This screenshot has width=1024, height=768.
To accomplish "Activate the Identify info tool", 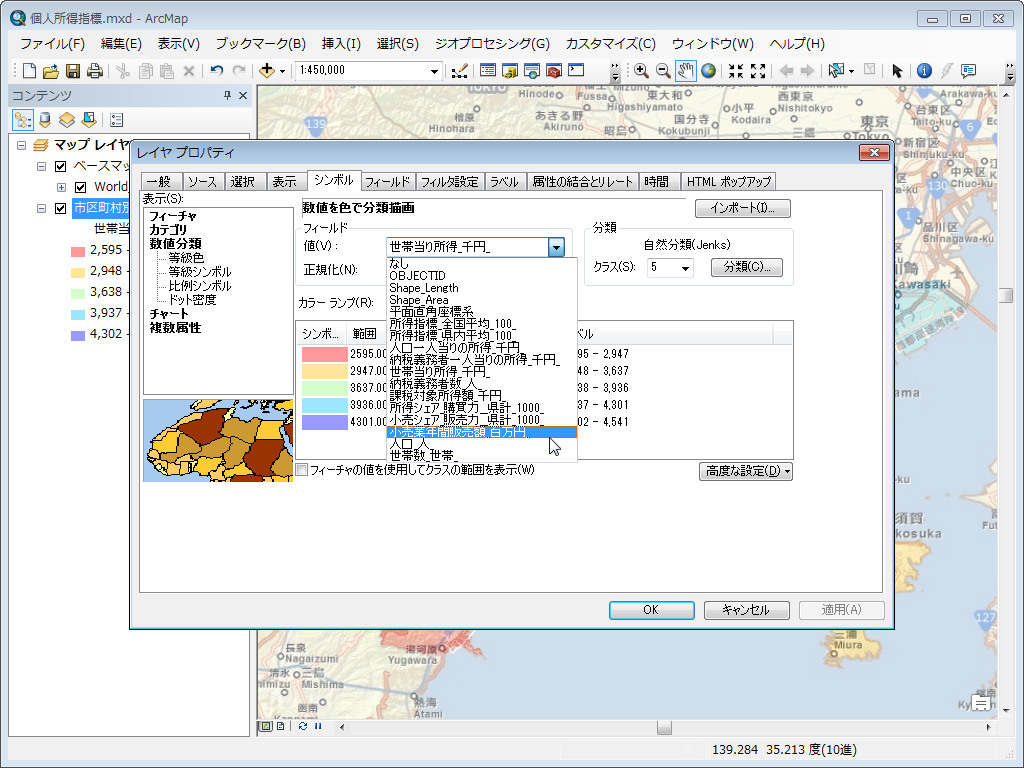I will 924,71.
